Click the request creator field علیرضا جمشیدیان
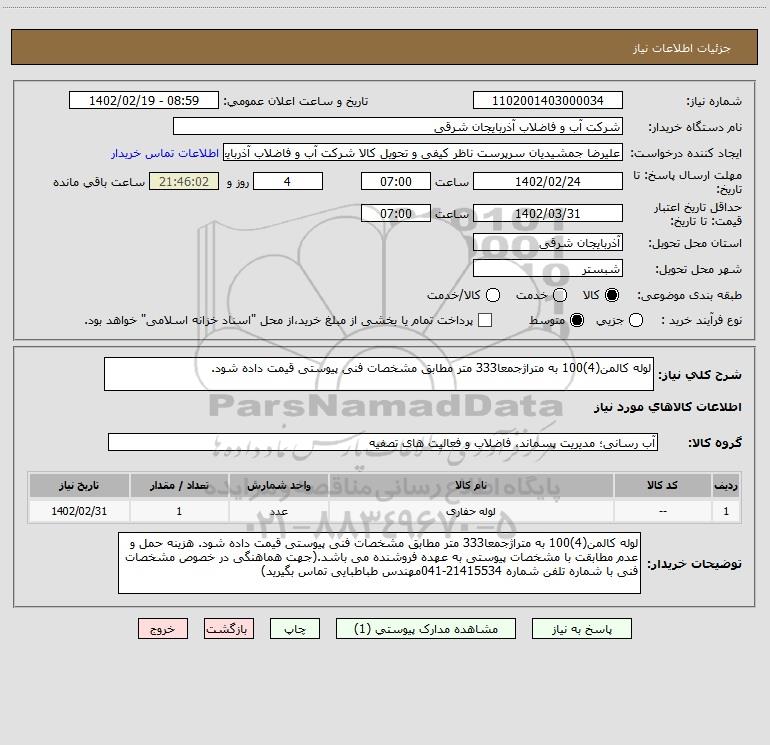Image resolution: width=770 pixels, height=745 pixels. tap(423, 153)
